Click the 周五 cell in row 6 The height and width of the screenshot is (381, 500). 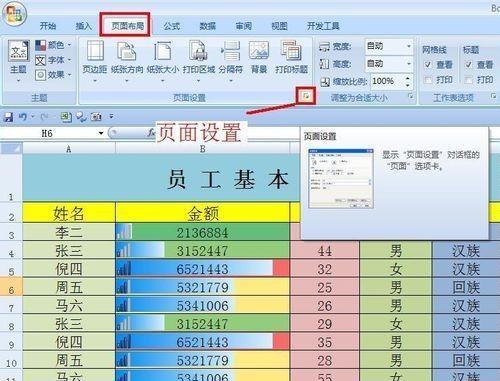(69, 287)
